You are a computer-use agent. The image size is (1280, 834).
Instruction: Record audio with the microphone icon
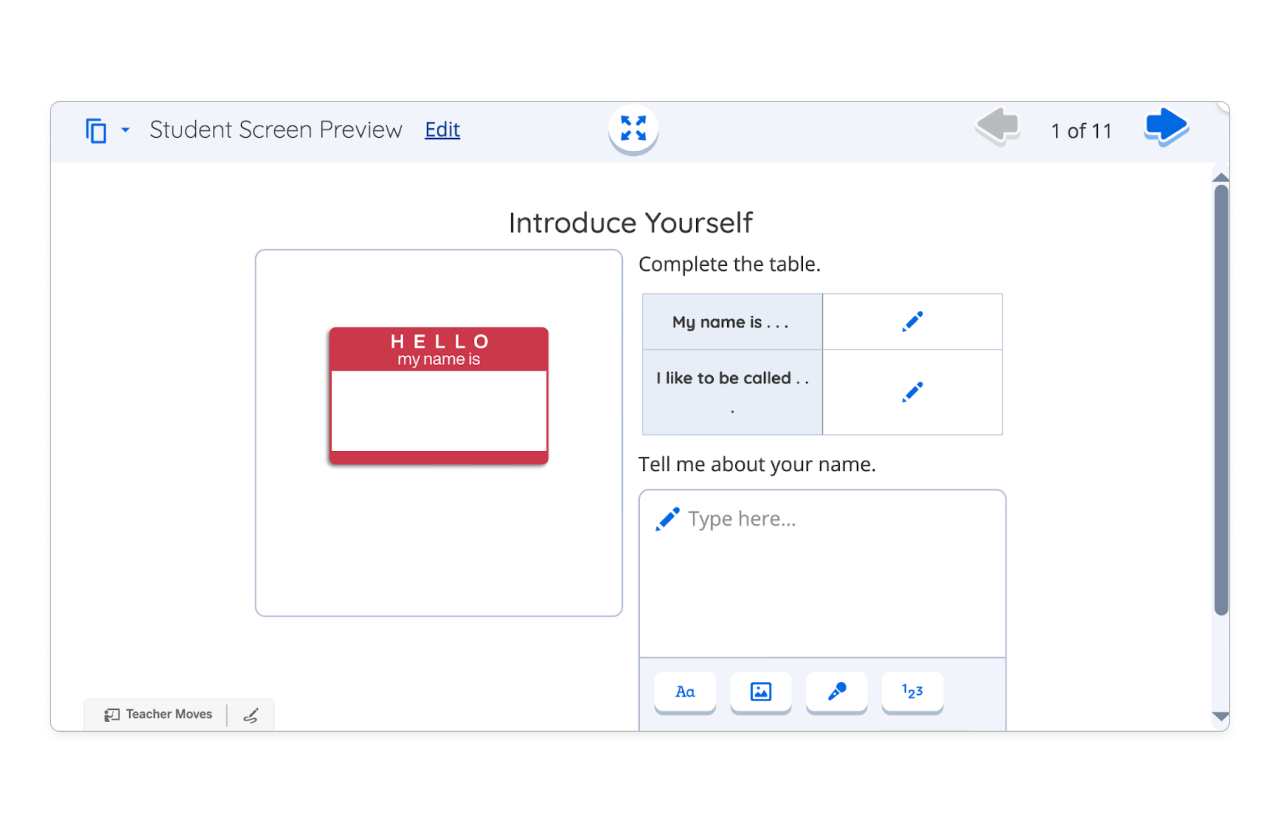point(837,692)
